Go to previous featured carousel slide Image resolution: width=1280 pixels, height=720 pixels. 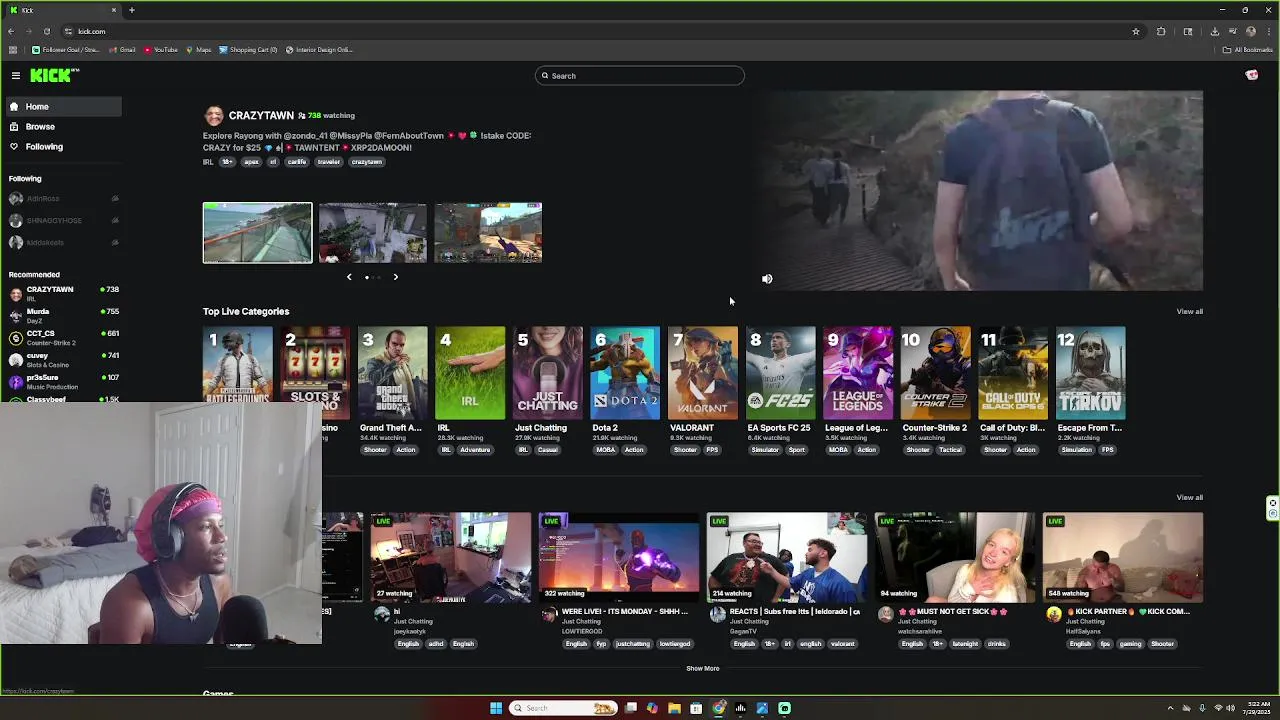[349, 277]
